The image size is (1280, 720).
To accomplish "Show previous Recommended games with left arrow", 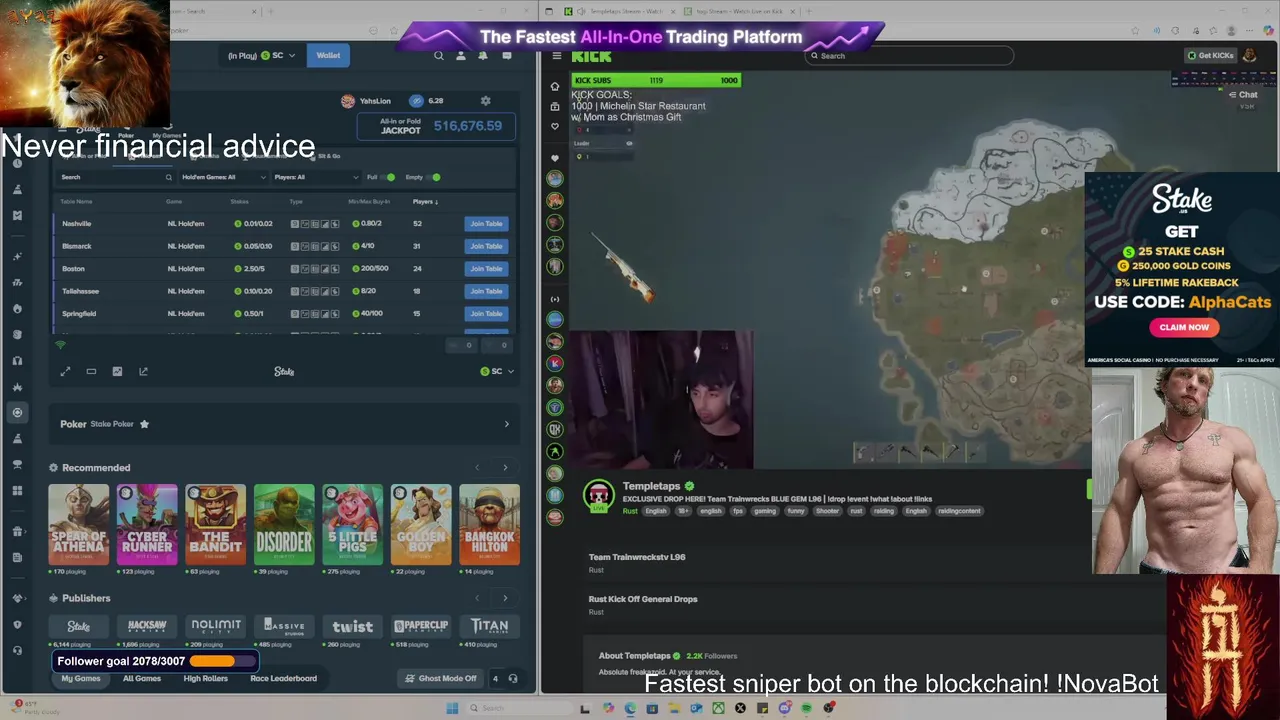I will click(x=477, y=468).
